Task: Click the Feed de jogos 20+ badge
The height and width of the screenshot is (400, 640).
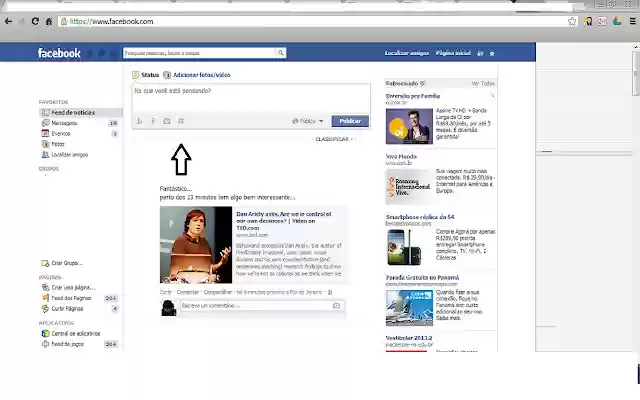Action: 111,344
